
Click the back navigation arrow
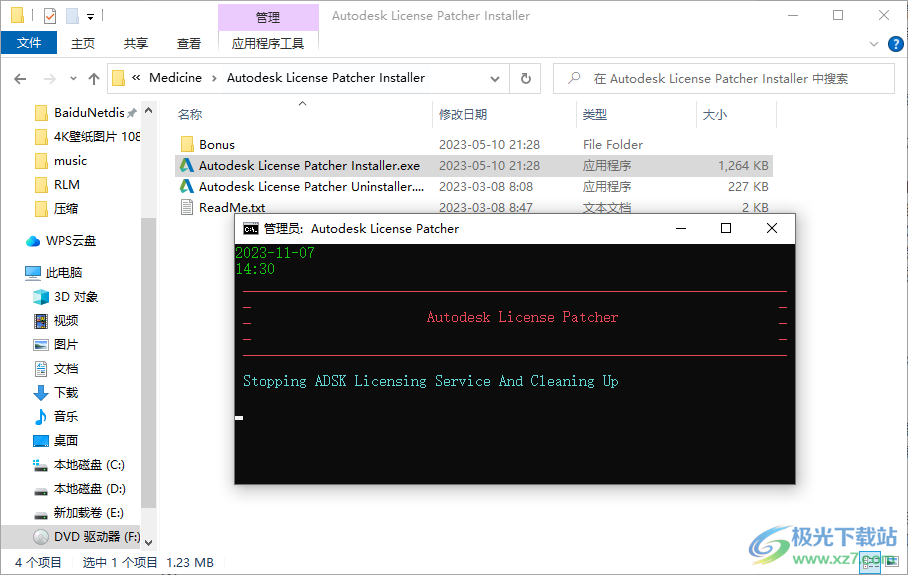point(20,79)
